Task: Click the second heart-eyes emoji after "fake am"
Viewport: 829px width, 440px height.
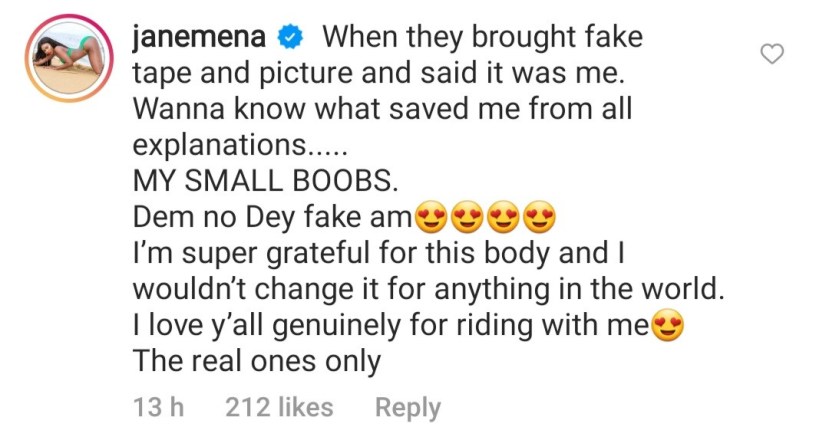Action: pyautogui.click(x=468, y=217)
